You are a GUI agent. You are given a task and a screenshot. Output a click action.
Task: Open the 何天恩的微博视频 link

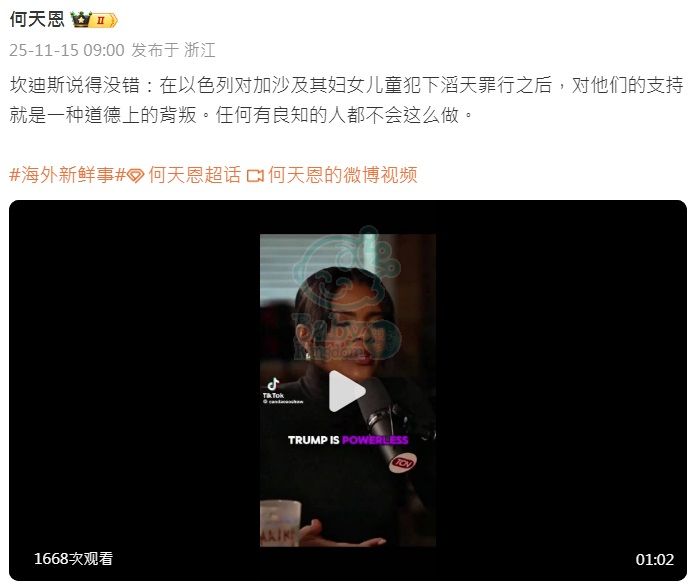343,176
